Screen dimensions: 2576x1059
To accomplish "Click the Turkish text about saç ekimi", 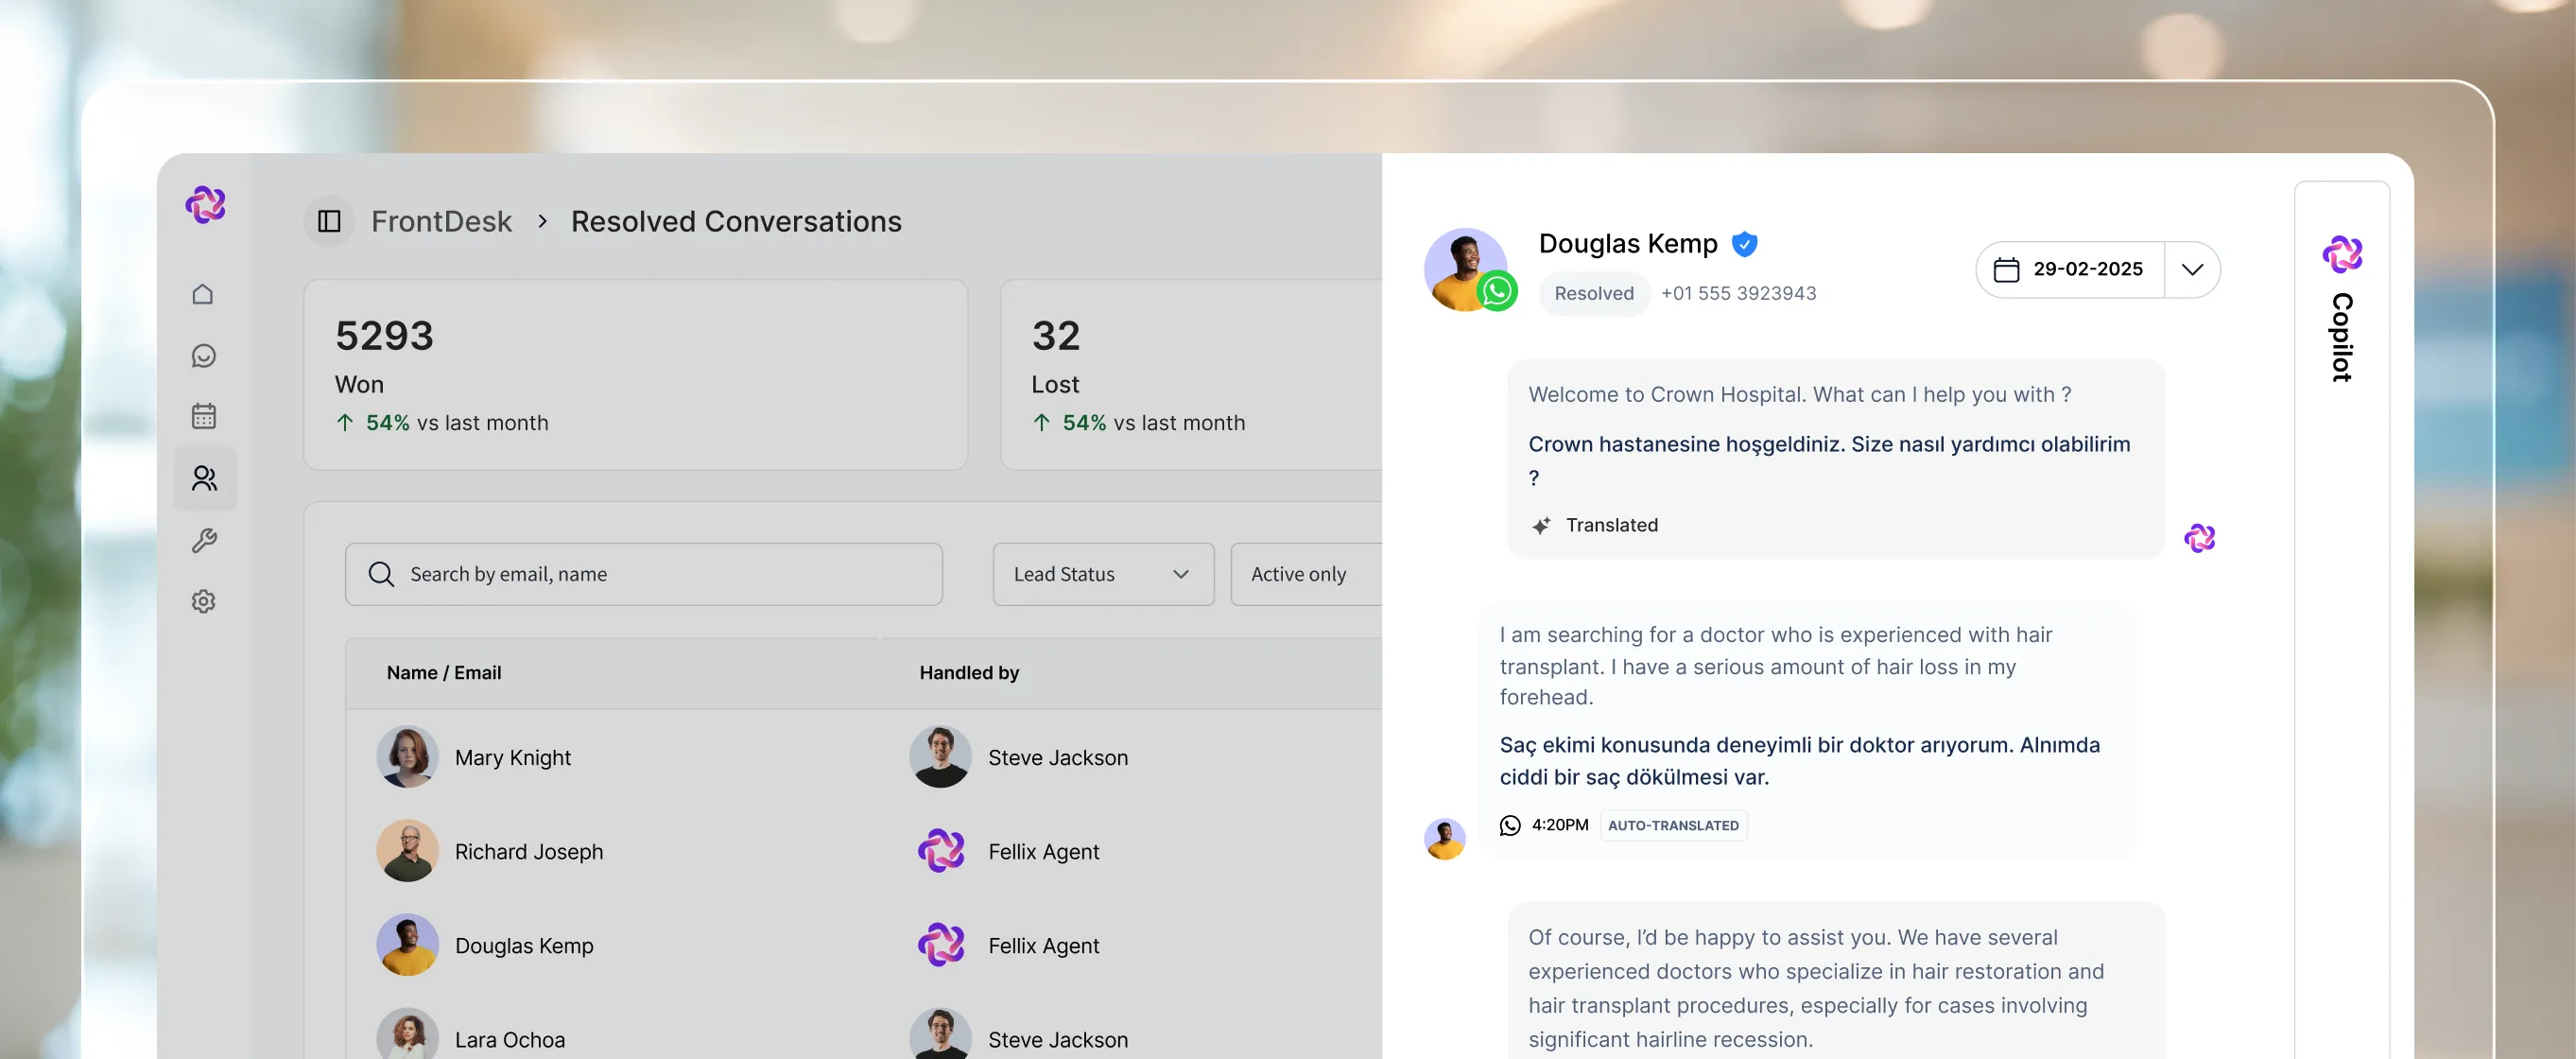I will pos(1799,761).
